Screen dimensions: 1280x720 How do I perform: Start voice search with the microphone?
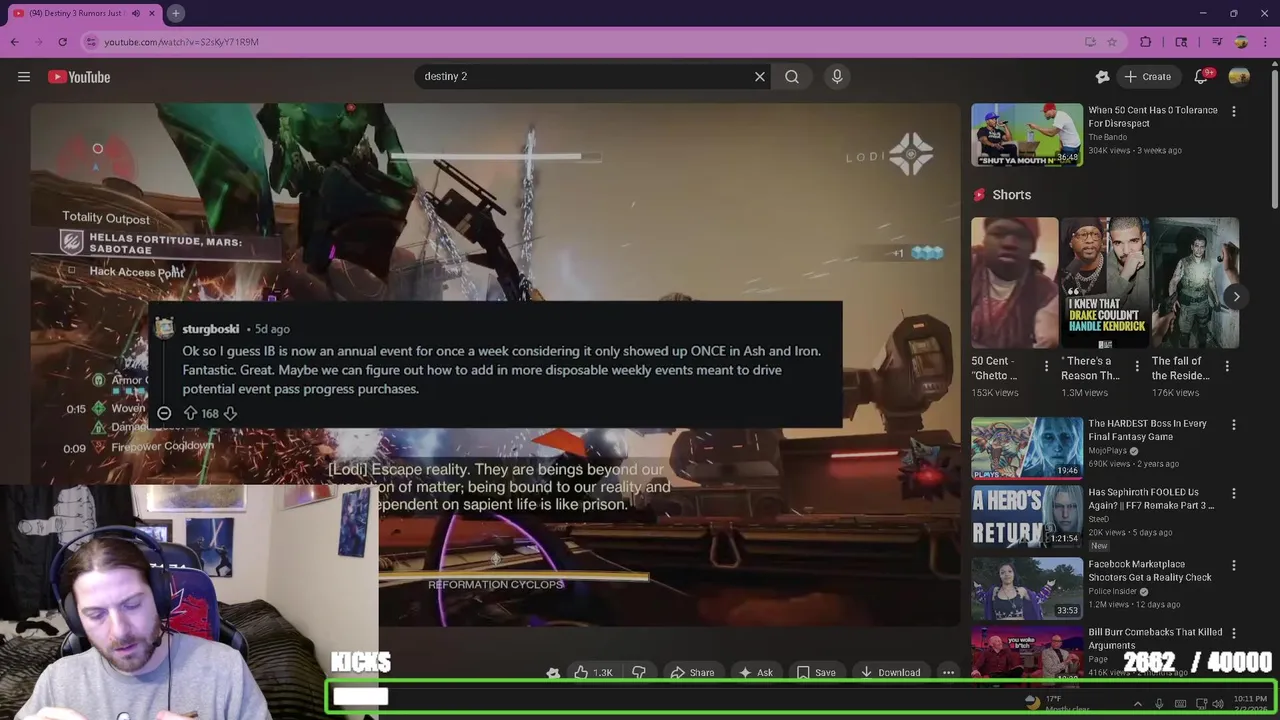[x=837, y=76]
